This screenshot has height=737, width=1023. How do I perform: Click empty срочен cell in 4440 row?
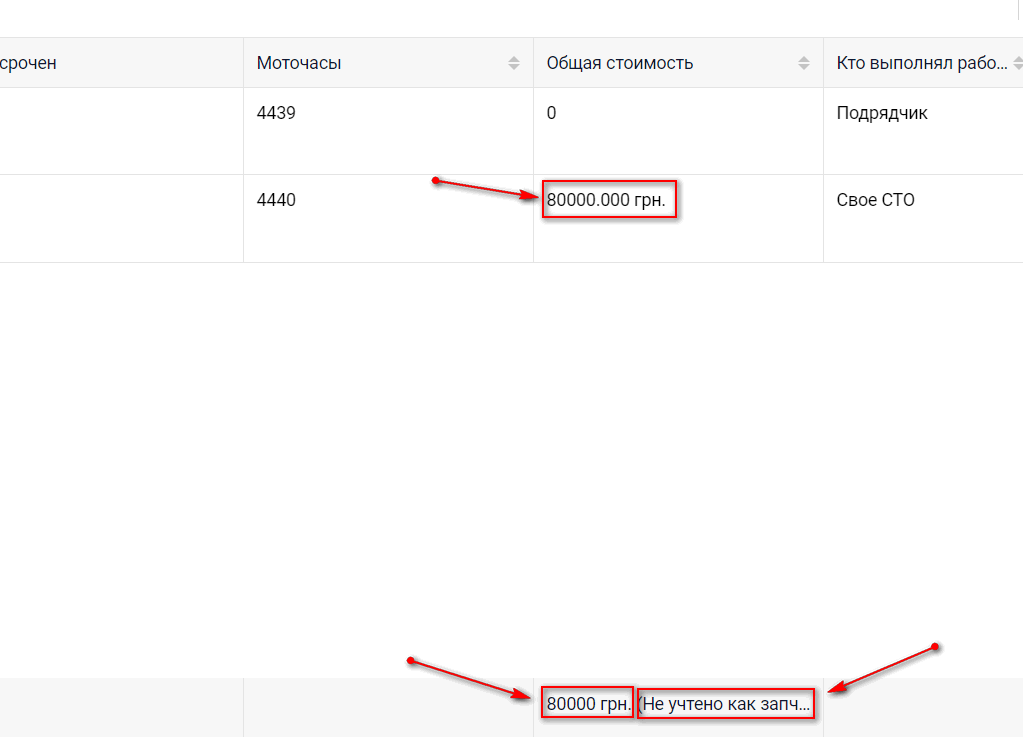click(x=120, y=218)
